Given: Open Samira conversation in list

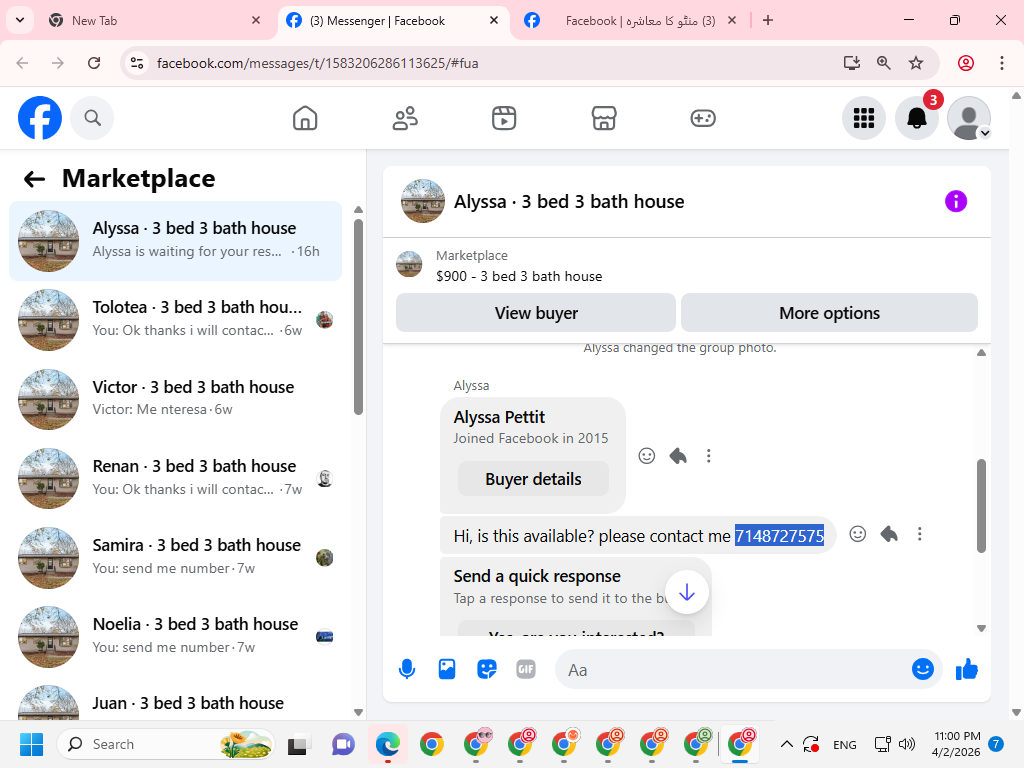Looking at the screenshot, I should tap(175, 557).
